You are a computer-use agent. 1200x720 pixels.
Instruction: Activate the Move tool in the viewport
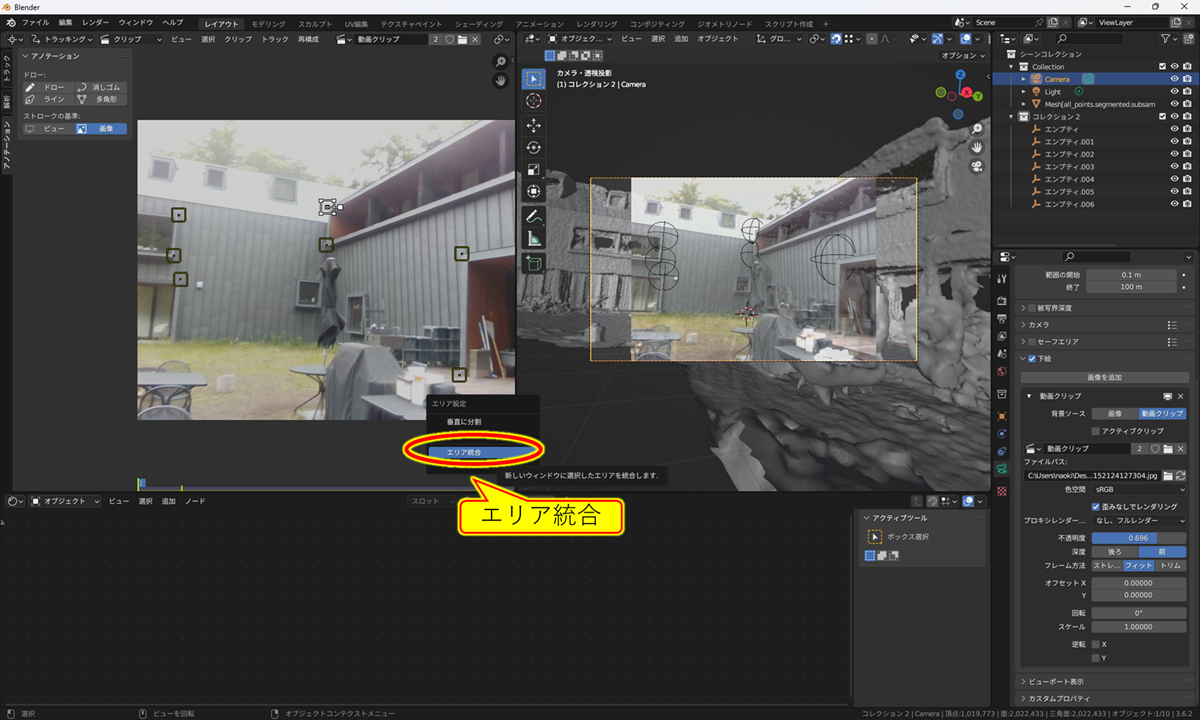[x=534, y=126]
